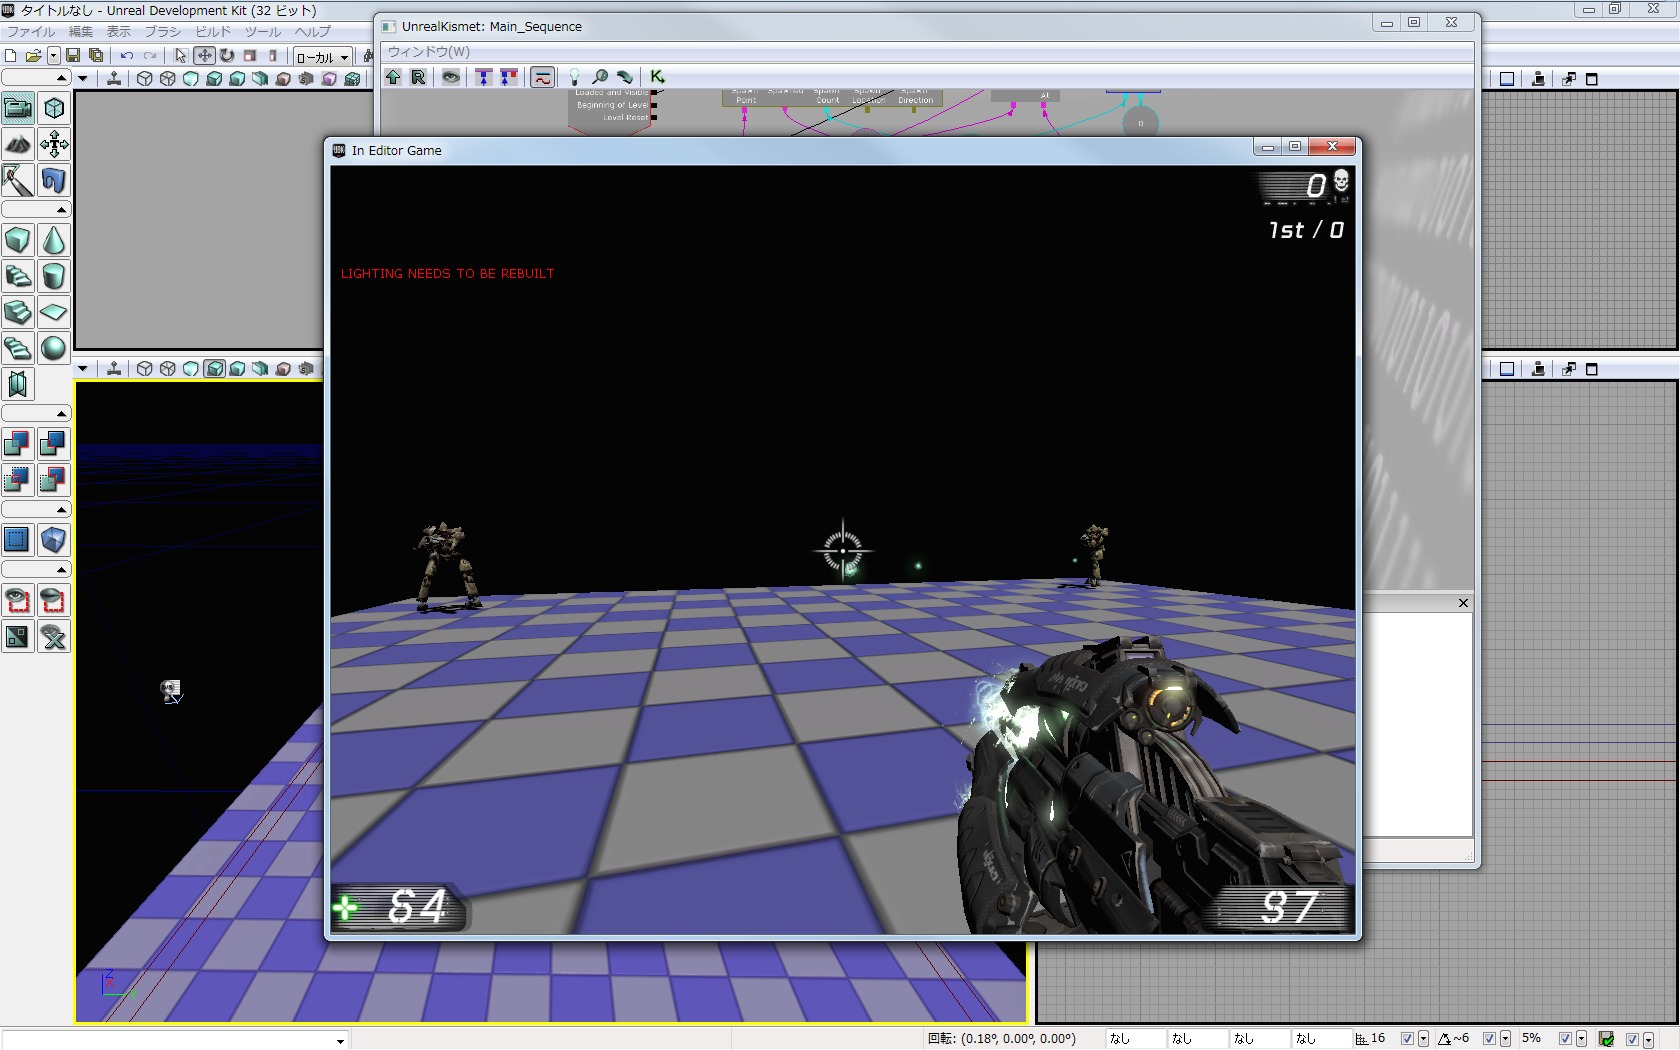Viewport: 1680px width, 1050px height.
Task: Open 編集 menu
Action: [81, 32]
